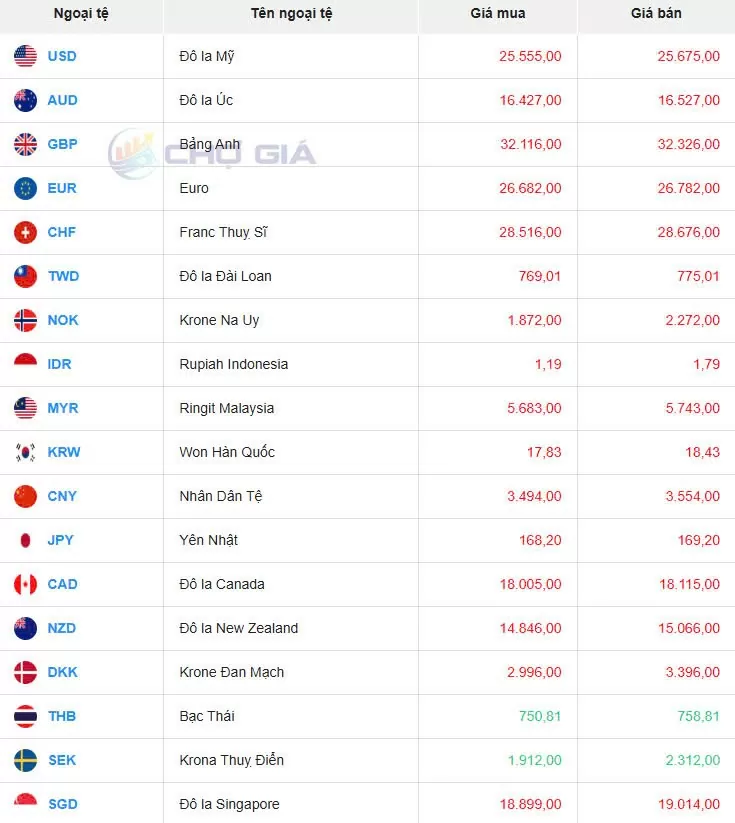Click the United States flag icon

point(25,56)
